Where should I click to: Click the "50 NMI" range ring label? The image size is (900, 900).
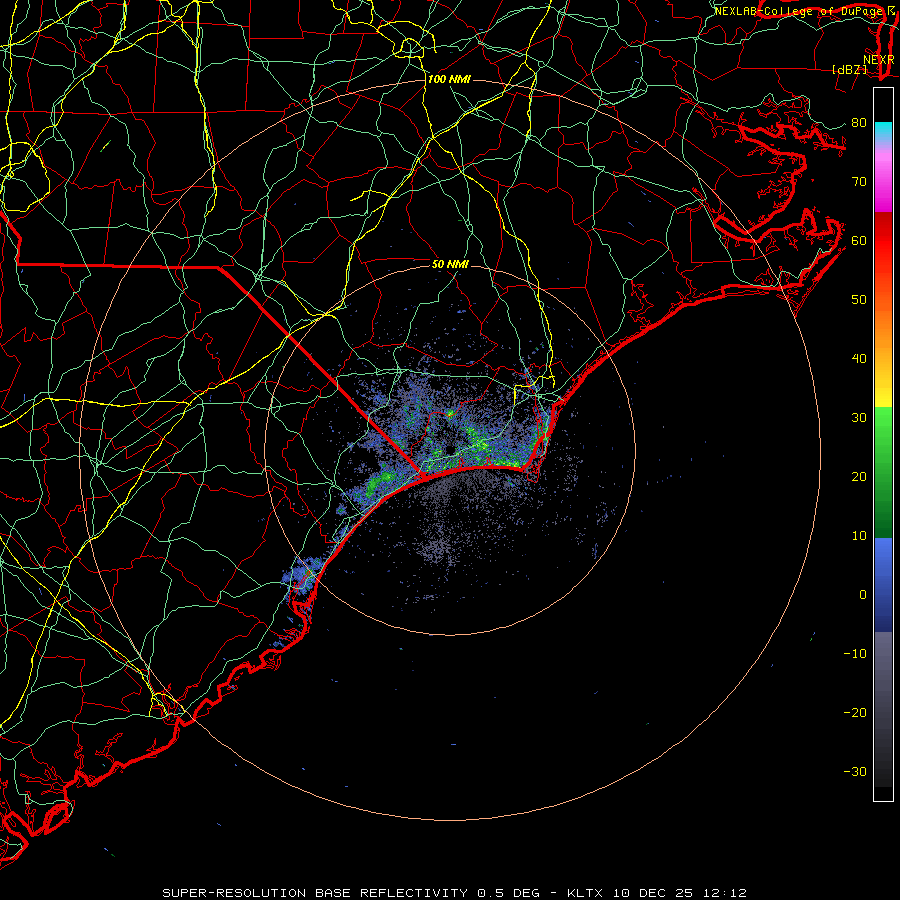coord(450,265)
